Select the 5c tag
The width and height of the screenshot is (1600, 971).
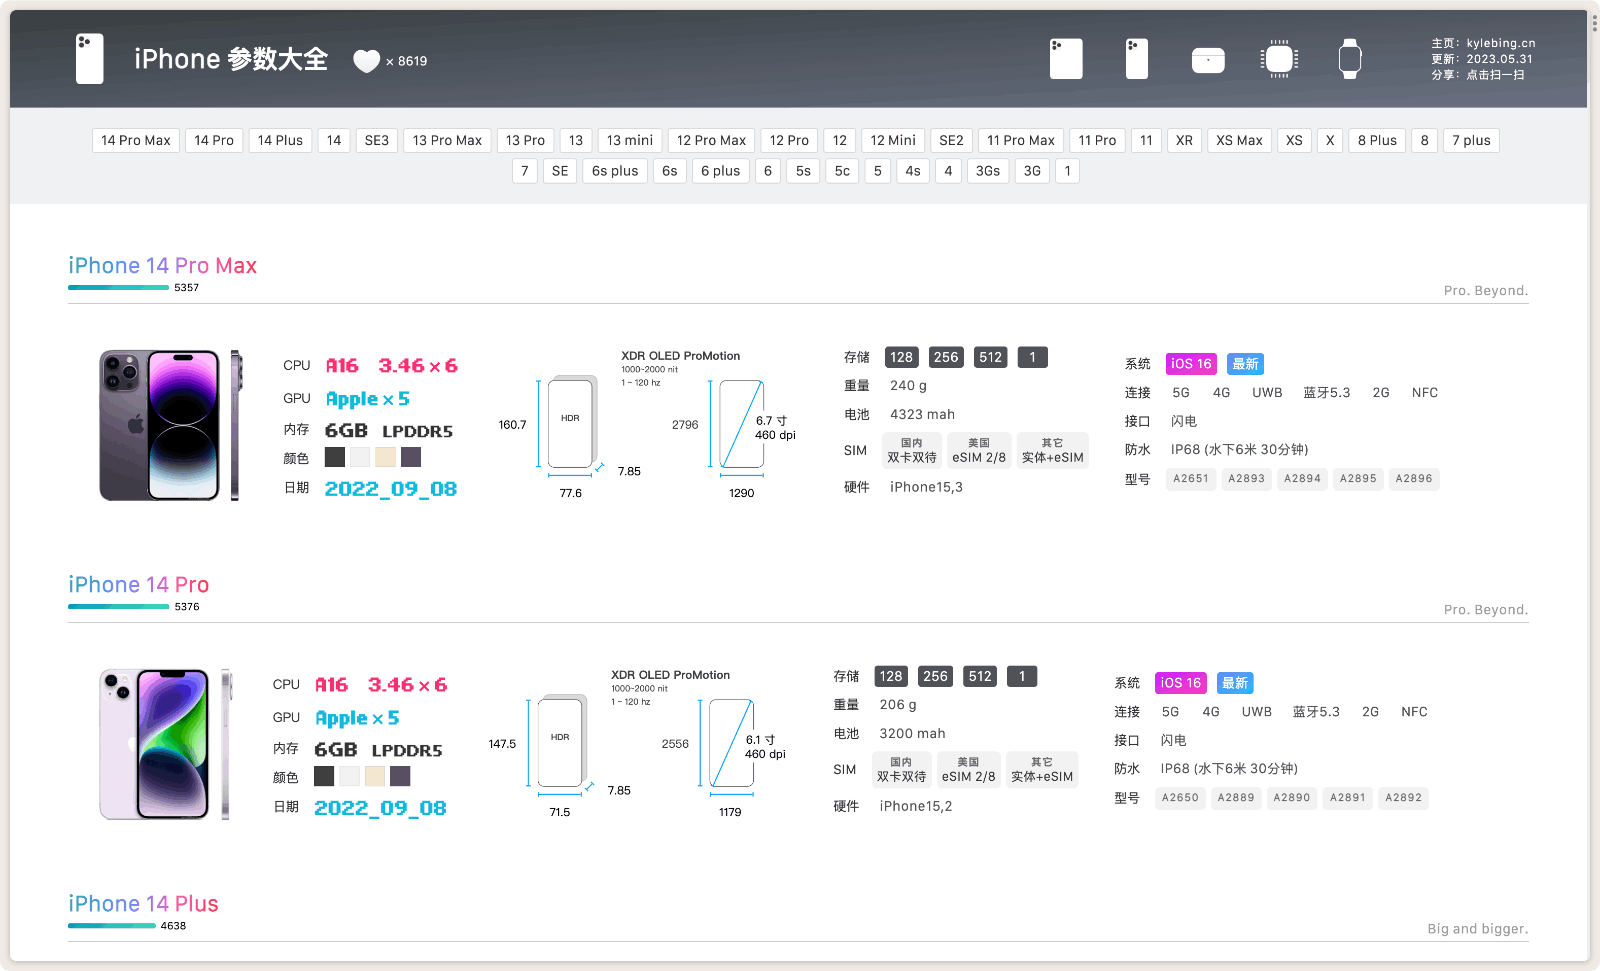842,171
